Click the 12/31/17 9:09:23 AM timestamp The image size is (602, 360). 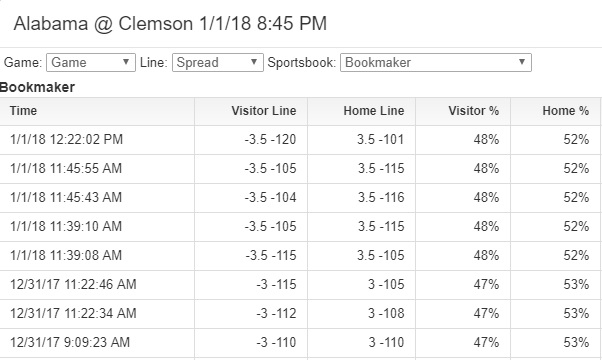click(x=70, y=342)
